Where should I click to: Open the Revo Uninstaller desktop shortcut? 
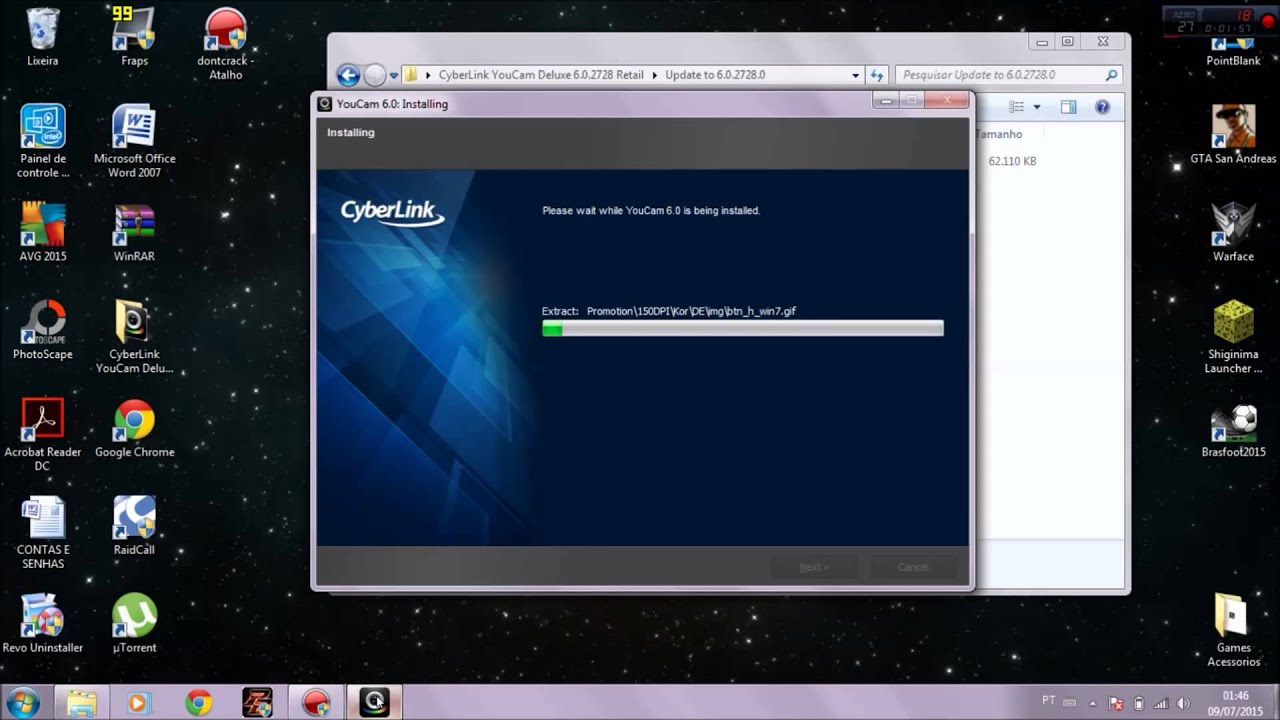[43, 624]
